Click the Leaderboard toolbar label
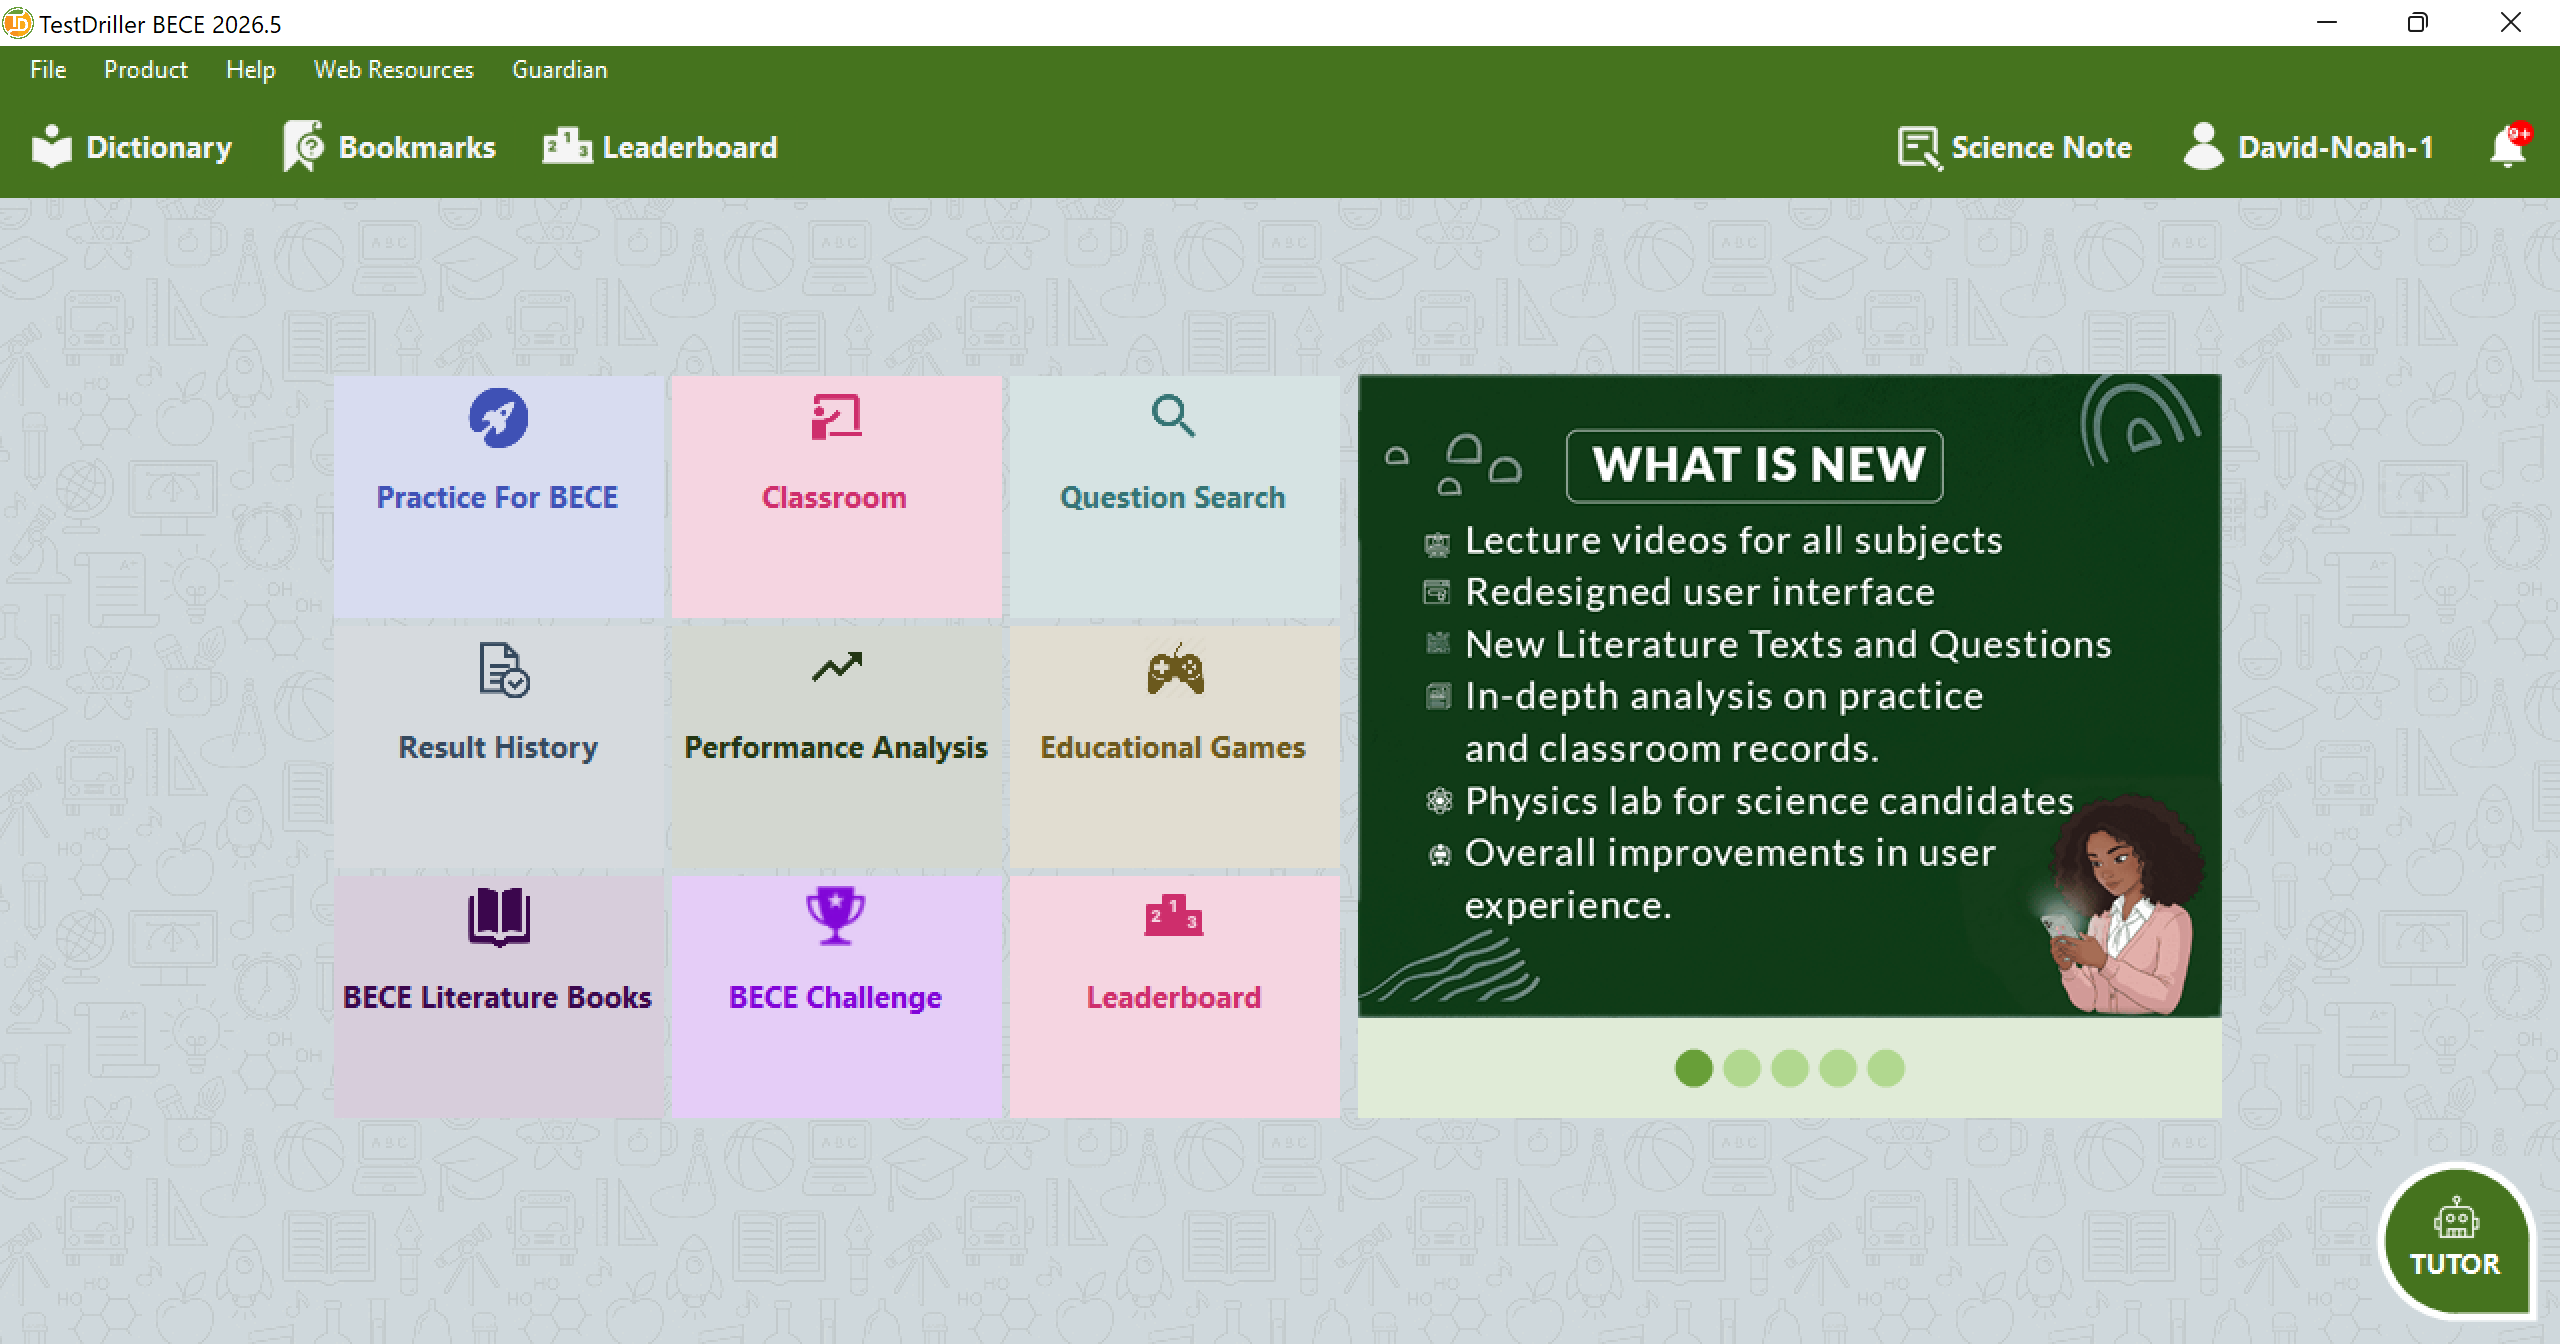Viewport: 2560px width, 1344px height. point(690,148)
